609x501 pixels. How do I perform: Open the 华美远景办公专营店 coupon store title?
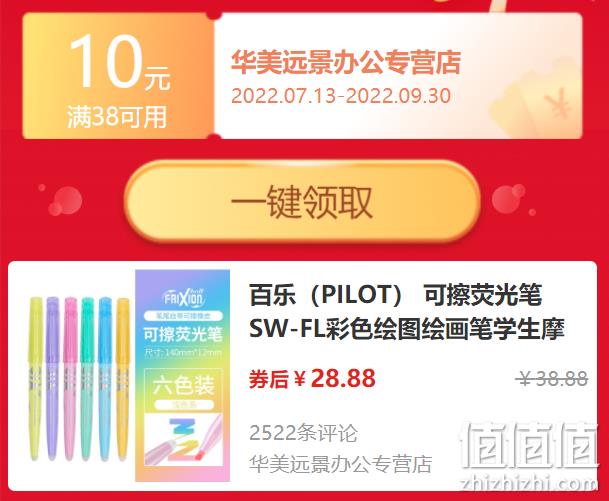pos(346,62)
